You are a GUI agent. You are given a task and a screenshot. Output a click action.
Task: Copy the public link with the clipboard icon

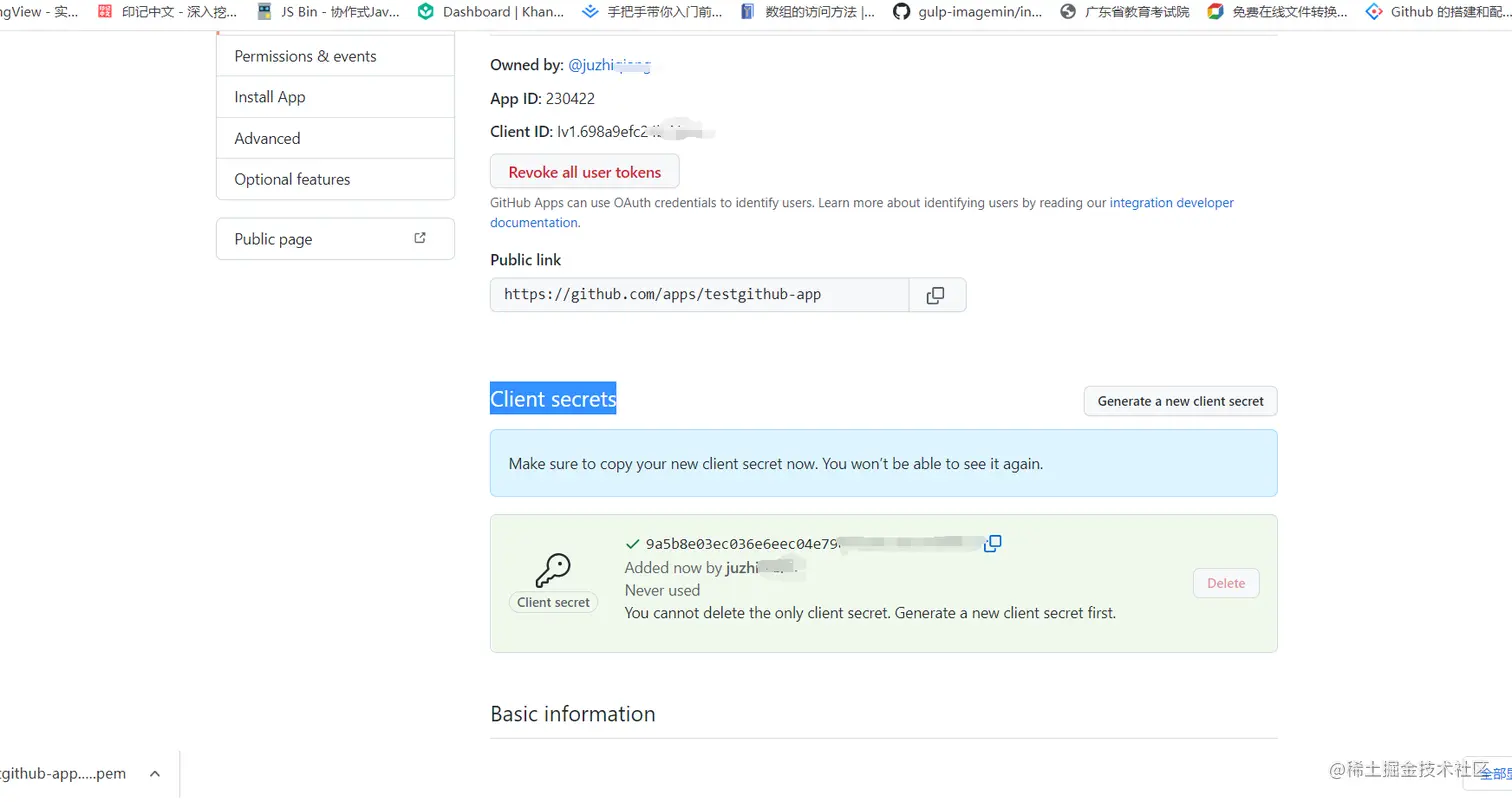coord(936,295)
